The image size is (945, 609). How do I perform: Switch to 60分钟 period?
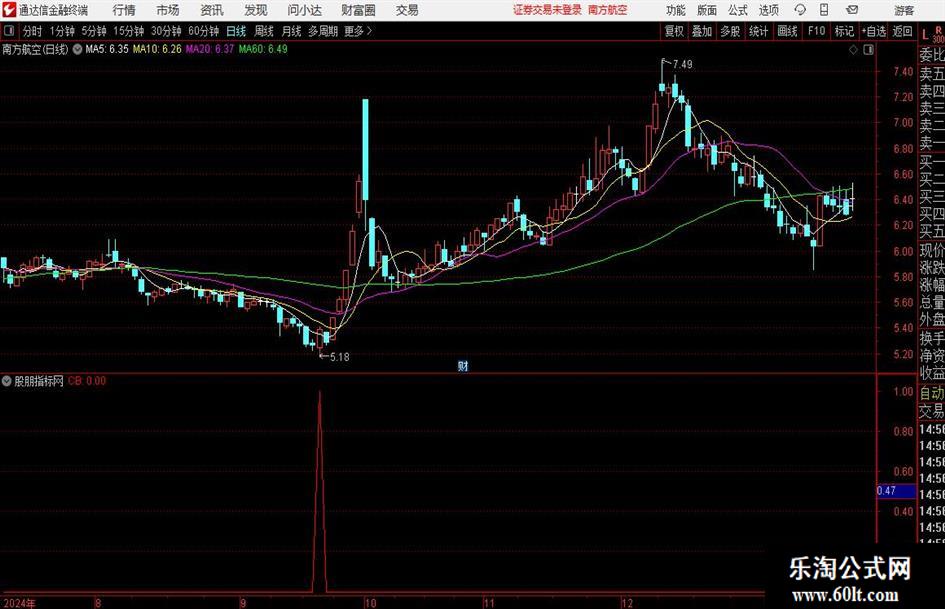tap(203, 31)
